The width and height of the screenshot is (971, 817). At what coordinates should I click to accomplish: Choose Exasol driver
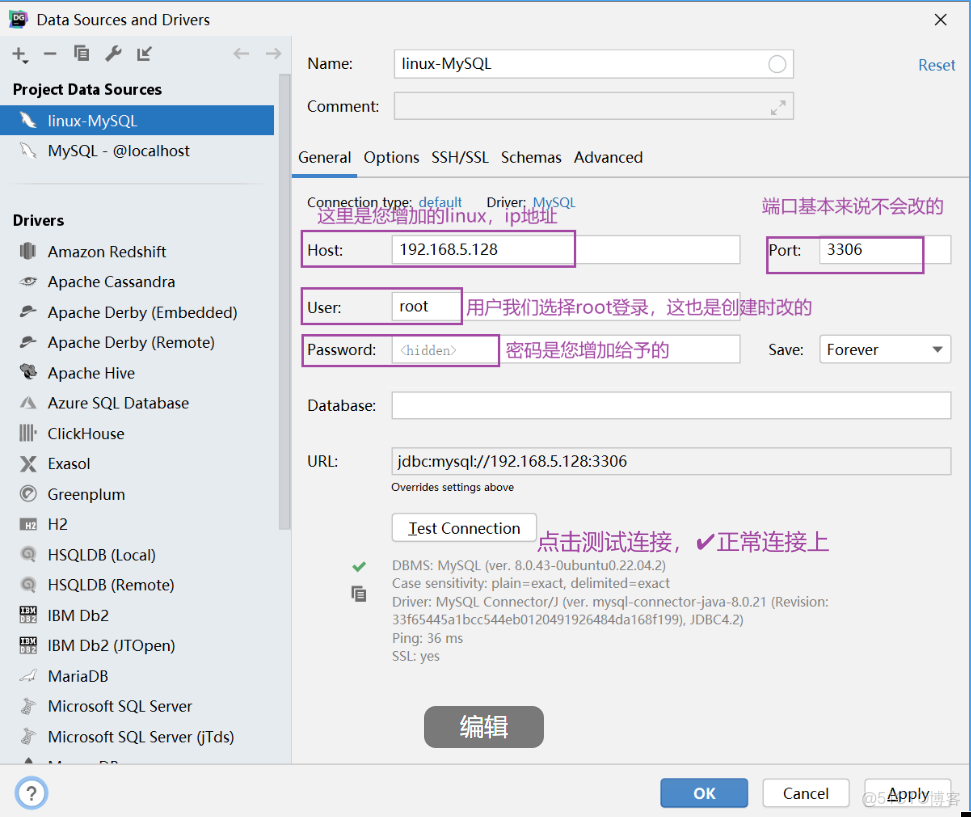[x=69, y=464]
